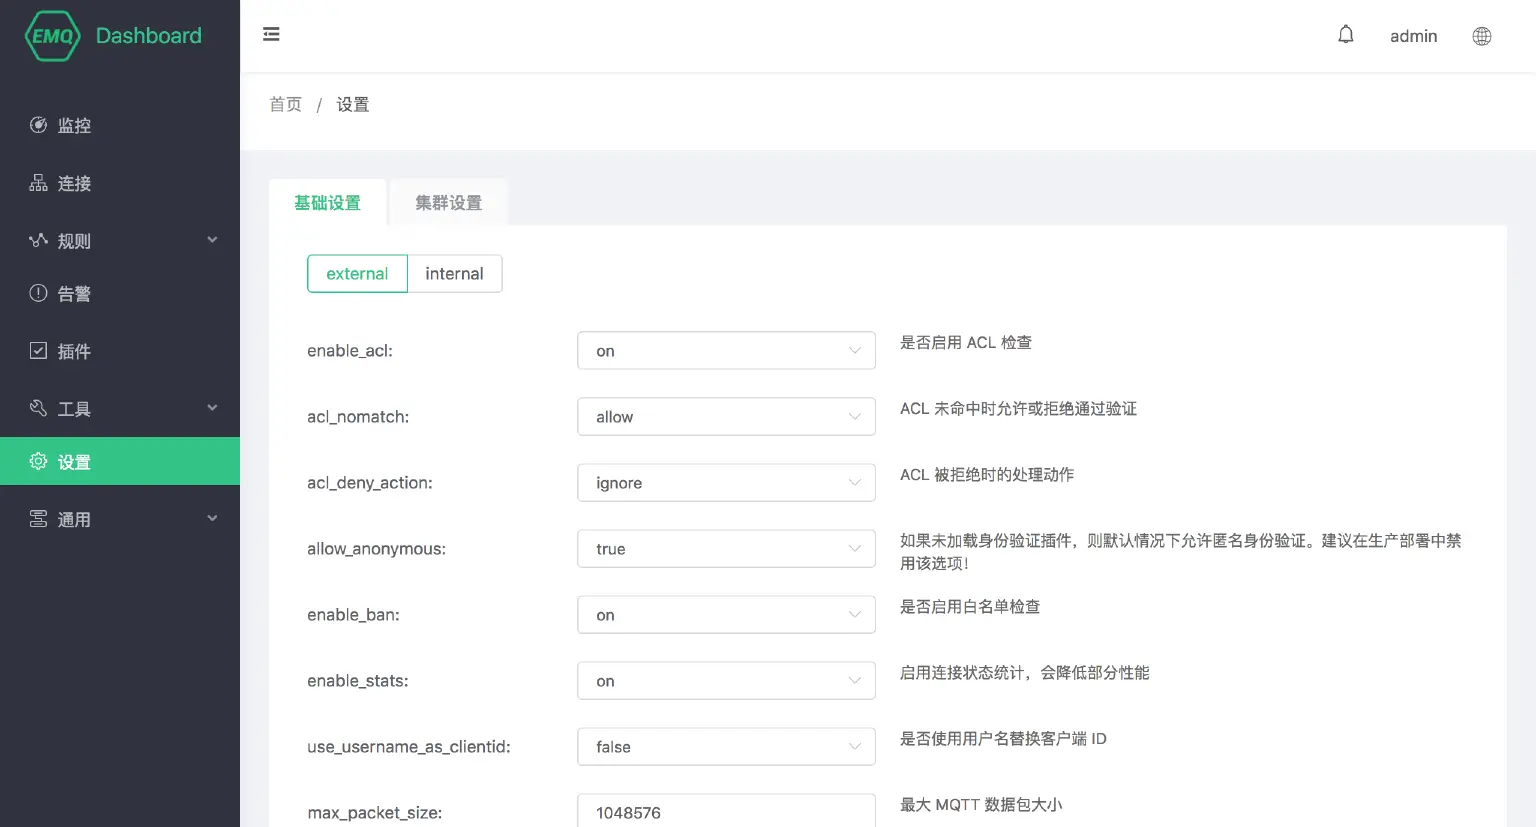Expand the 规则 rules submenu
1536x827 pixels.
[x=120, y=241]
